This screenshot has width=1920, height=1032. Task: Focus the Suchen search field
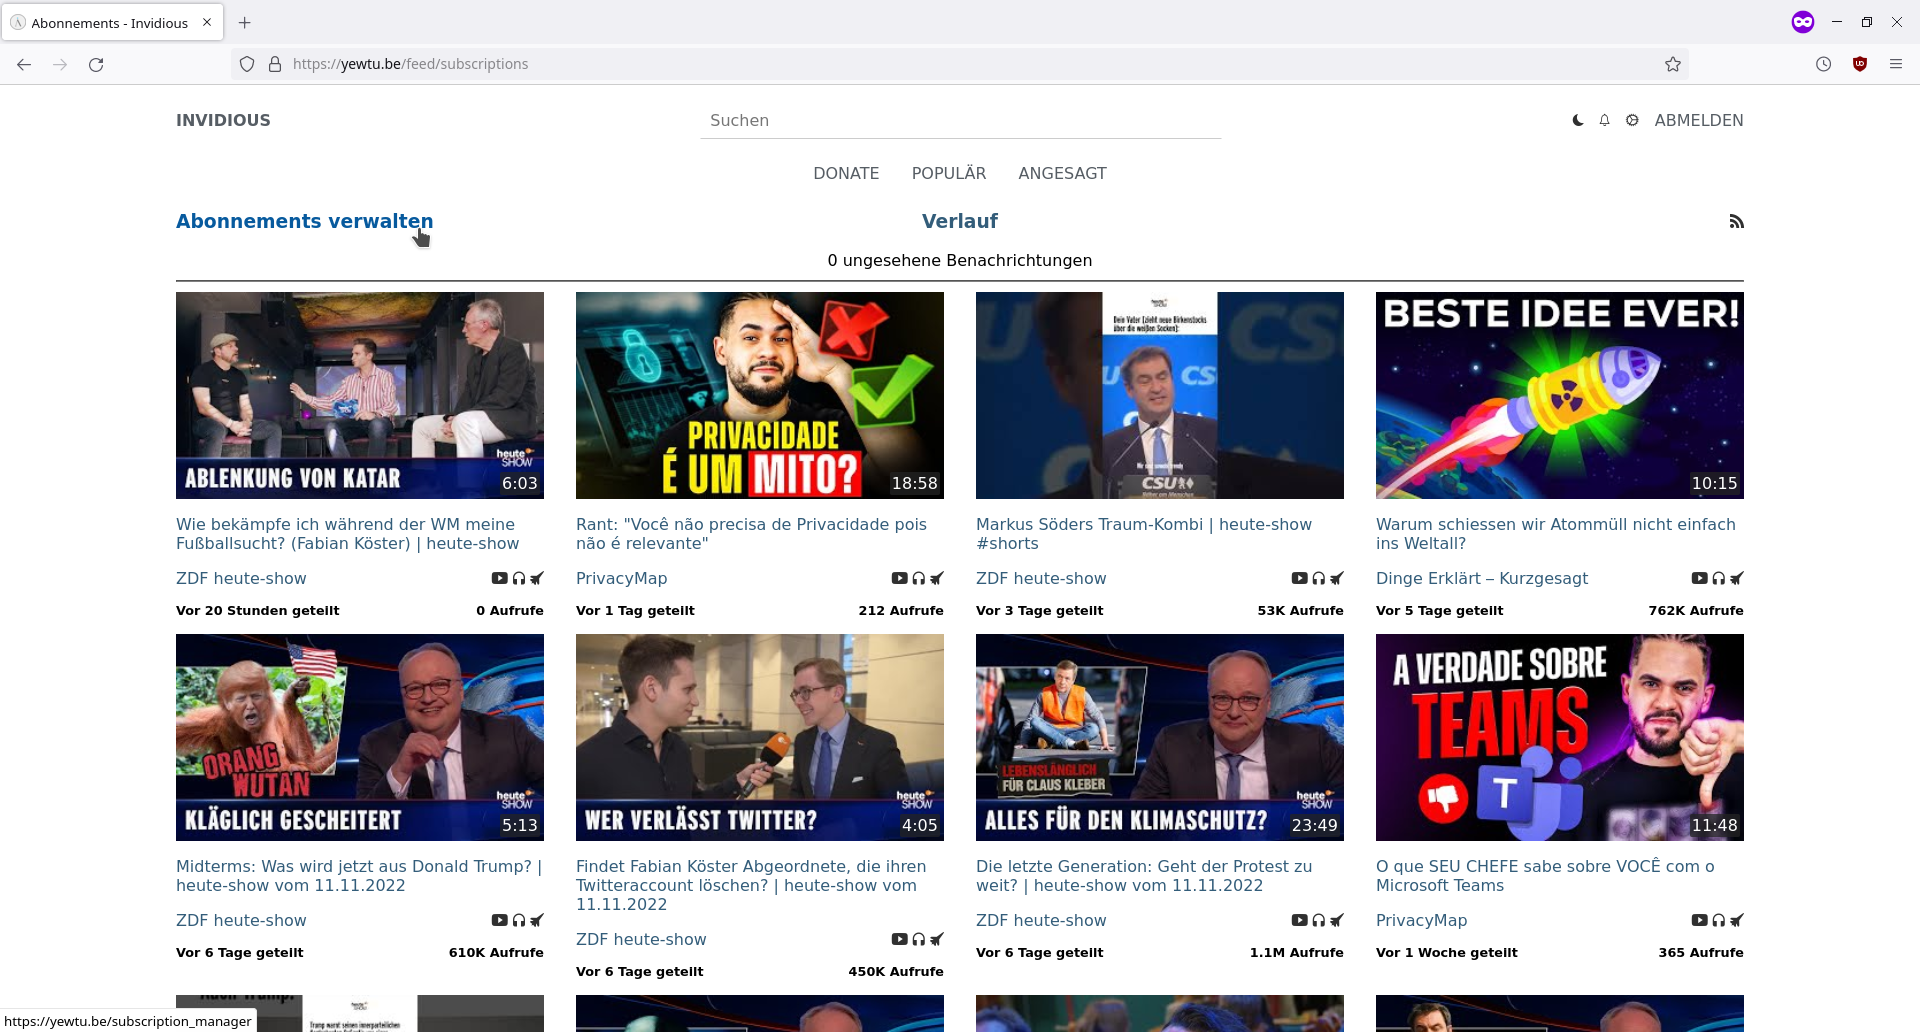tap(960, 120)
